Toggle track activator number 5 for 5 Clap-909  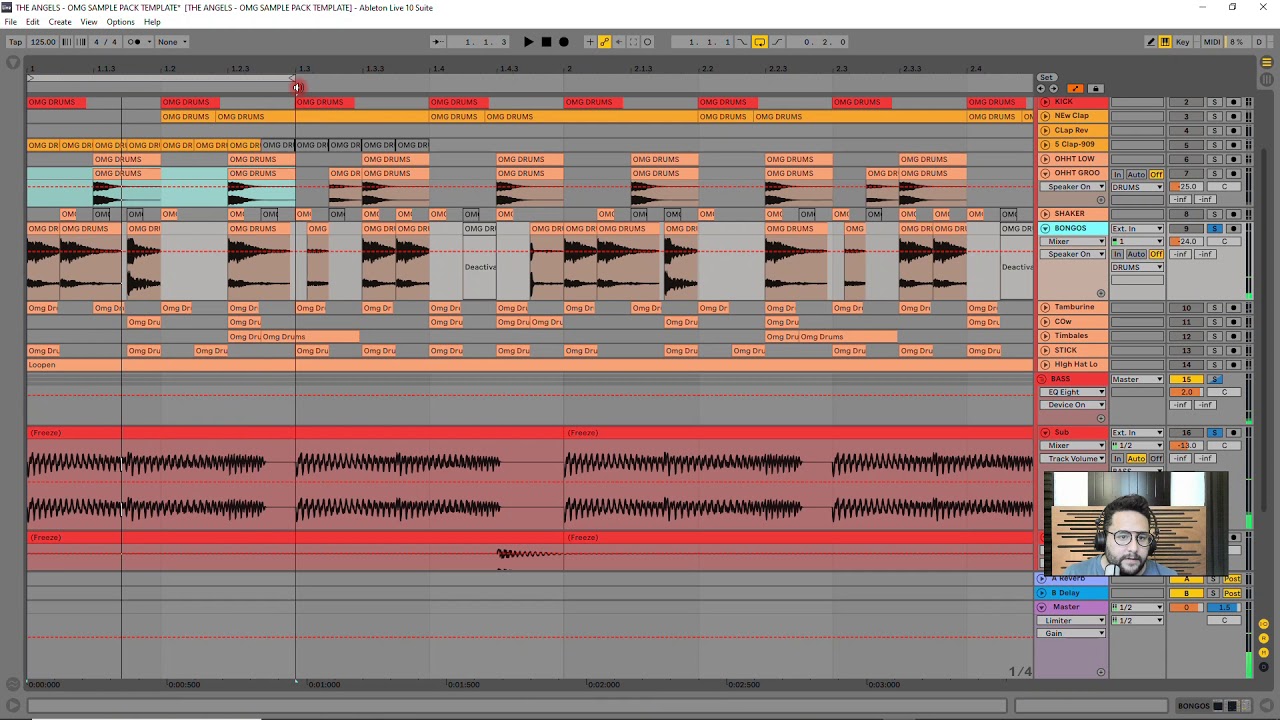click(x=1187, y=145)
